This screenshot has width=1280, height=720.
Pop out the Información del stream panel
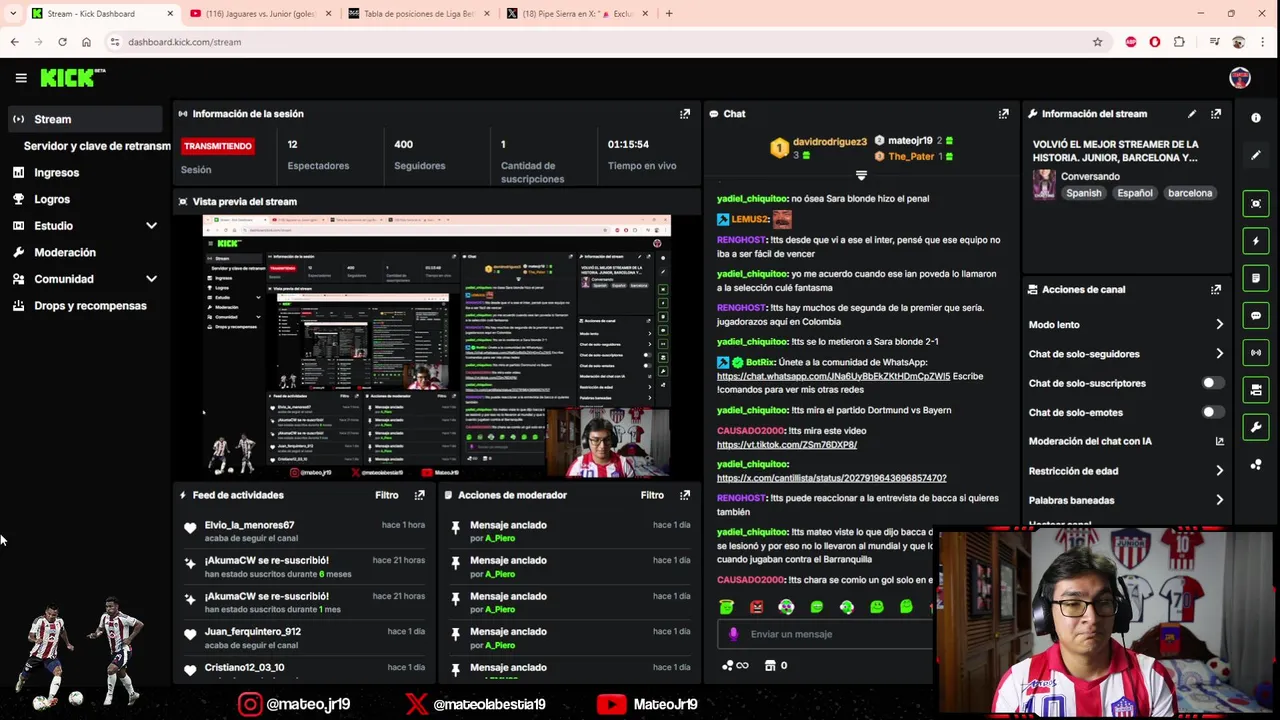point(1216,114)
